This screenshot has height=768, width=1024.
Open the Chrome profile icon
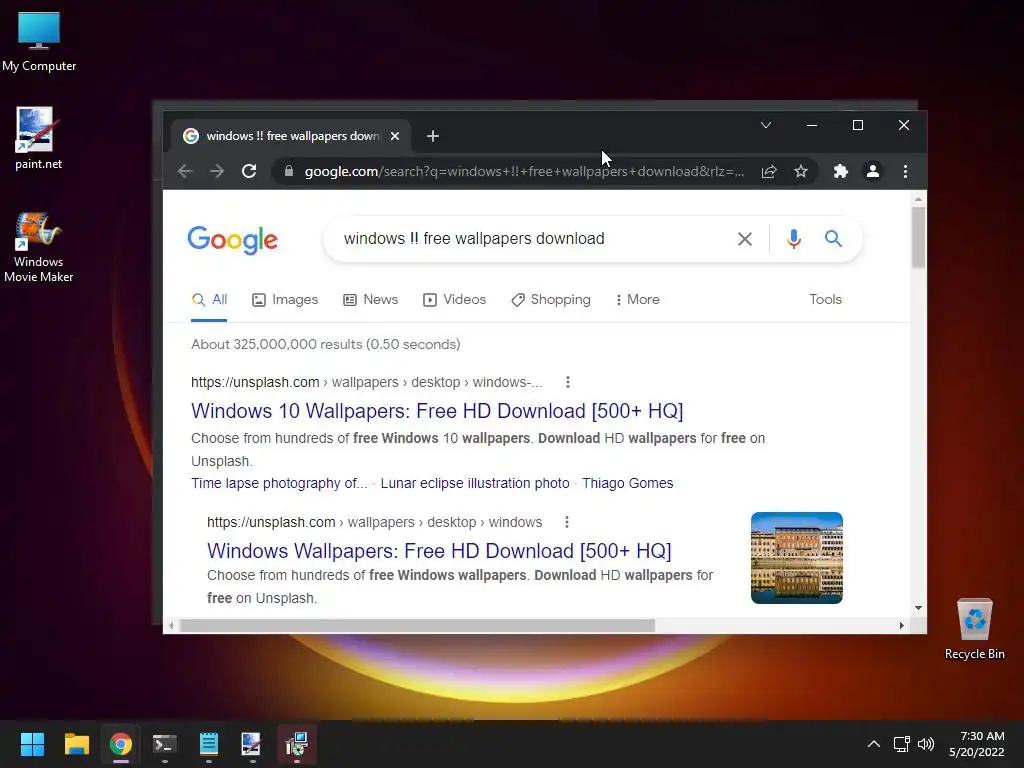click(872, 171)
